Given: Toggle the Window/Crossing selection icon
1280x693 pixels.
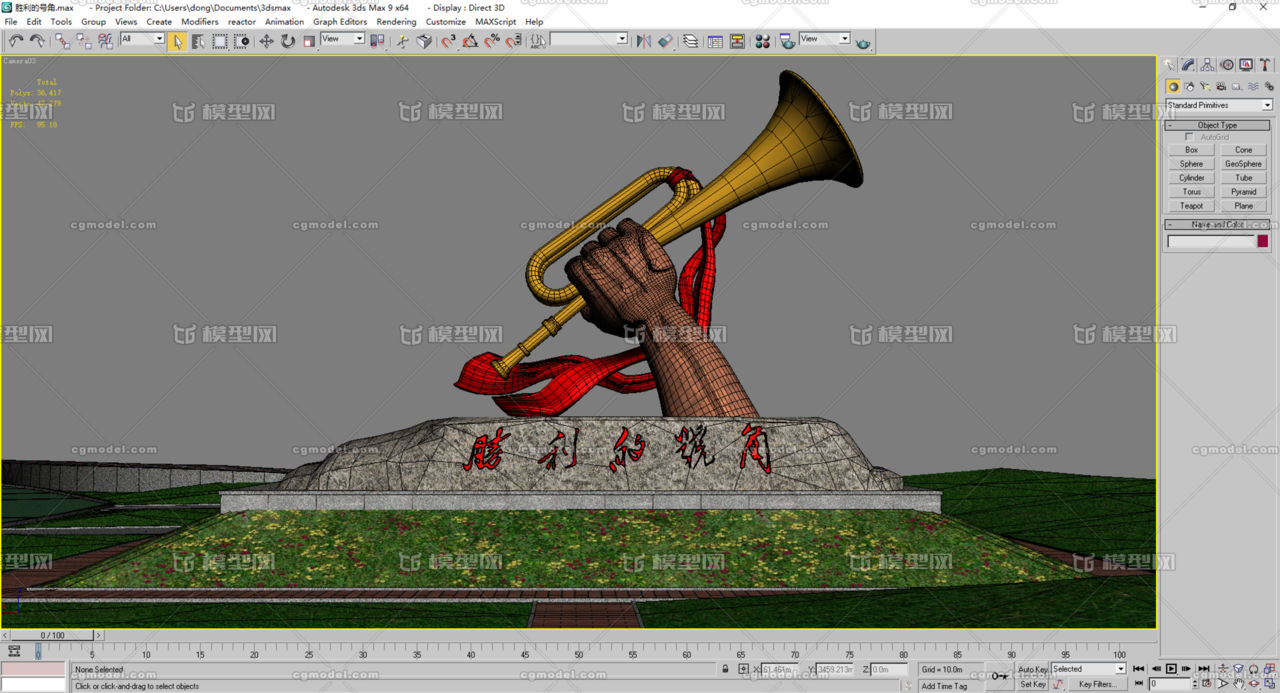Looking at the screenshot, I should tap(241, 41).
